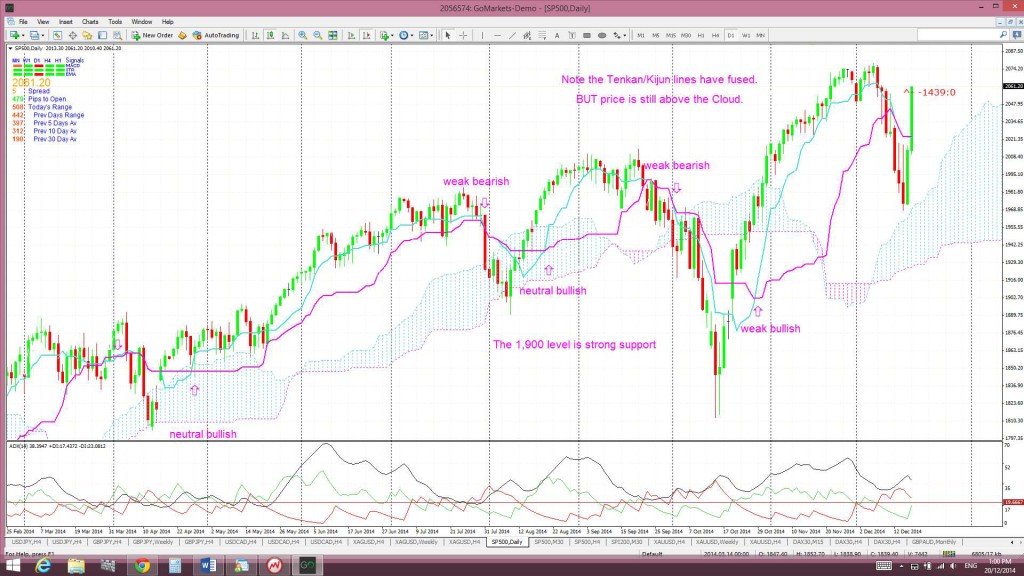
Task: Select the text label tool
Action: tap(572, 35)
